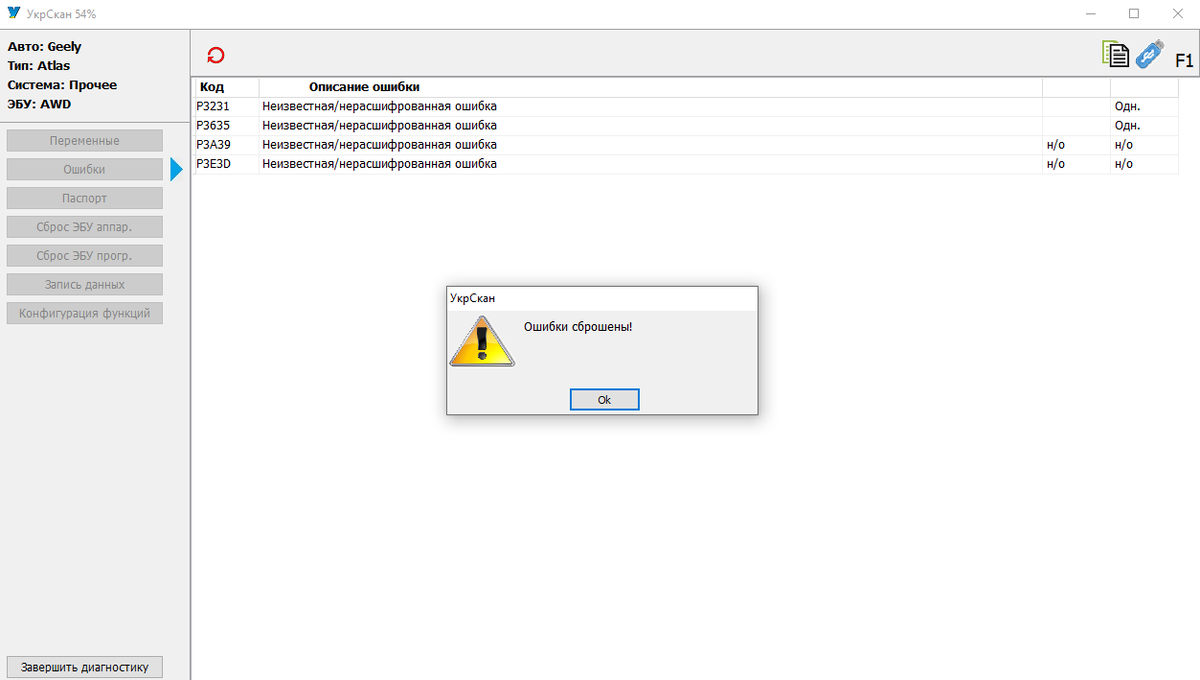Click the red refresh errors icon

coord(215,56)
